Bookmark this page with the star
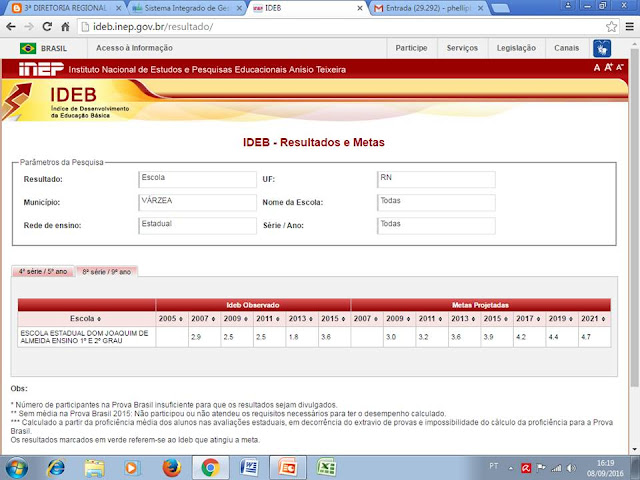The image size is (640, 480). (x=611, y=27)
